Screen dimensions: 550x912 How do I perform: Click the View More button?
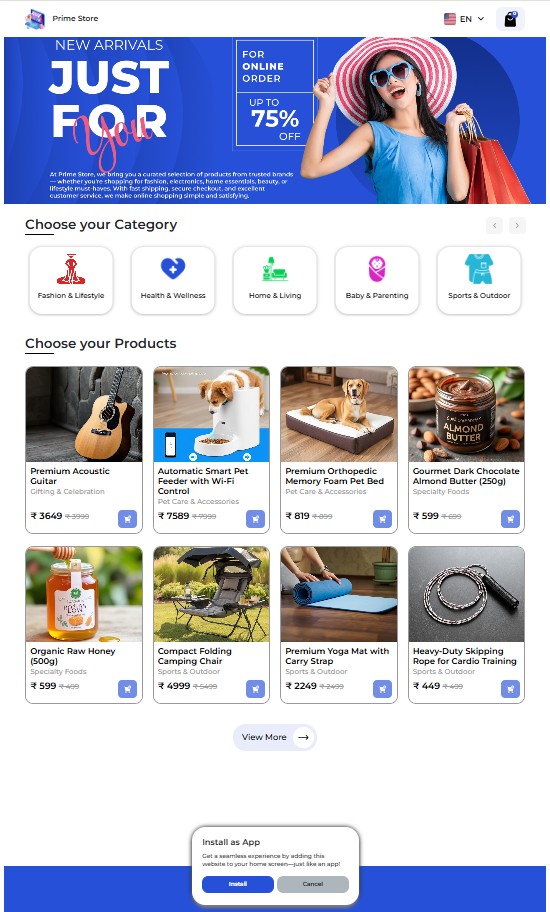click(274, 737)
